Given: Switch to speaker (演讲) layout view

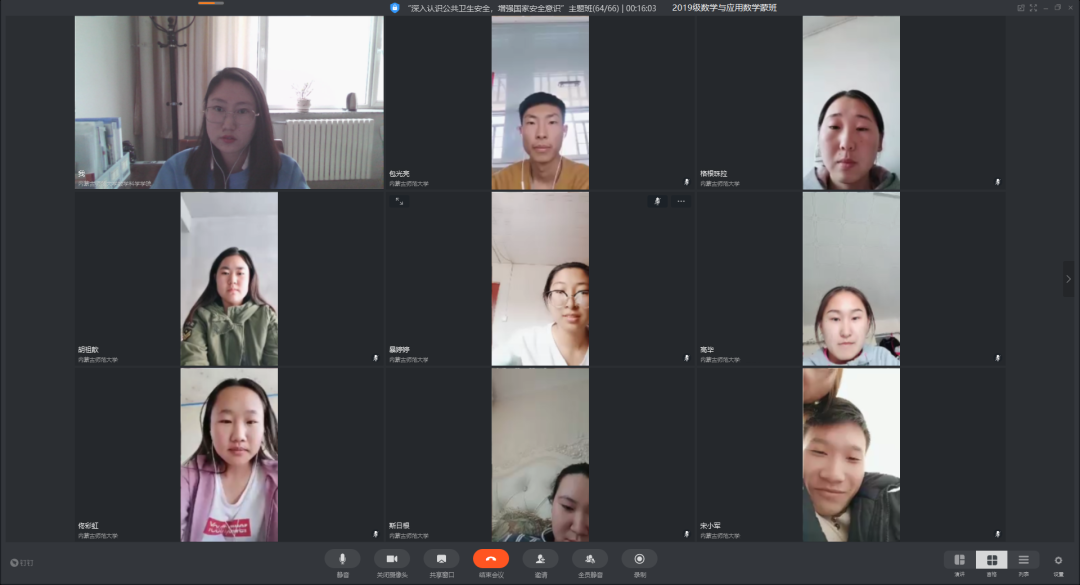Looking at the screenshot, I should (959, 560).
